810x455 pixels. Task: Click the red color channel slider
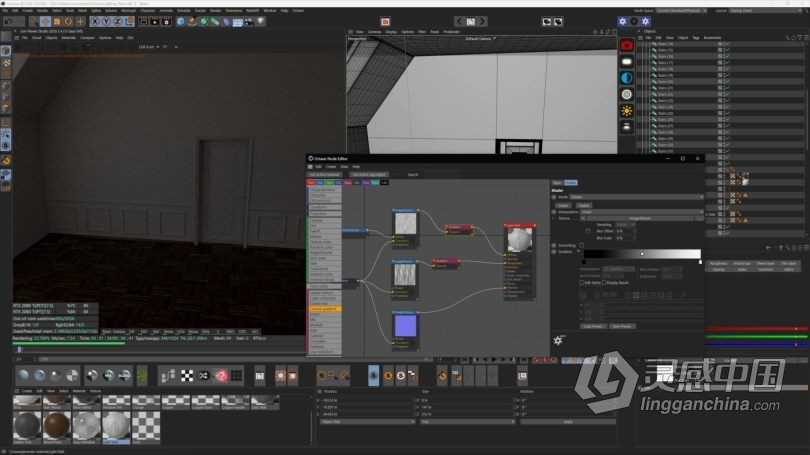756,328
